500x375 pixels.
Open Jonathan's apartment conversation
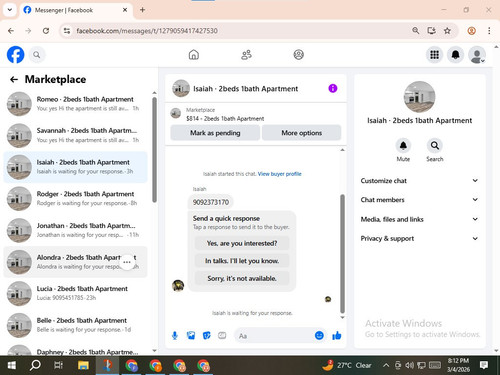(75, 230)
